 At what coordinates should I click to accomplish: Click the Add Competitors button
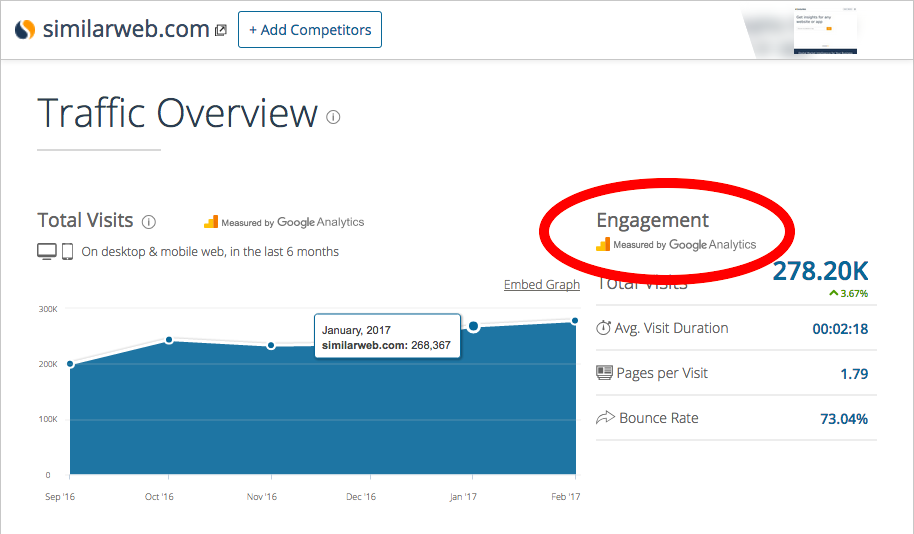(310, 30)
